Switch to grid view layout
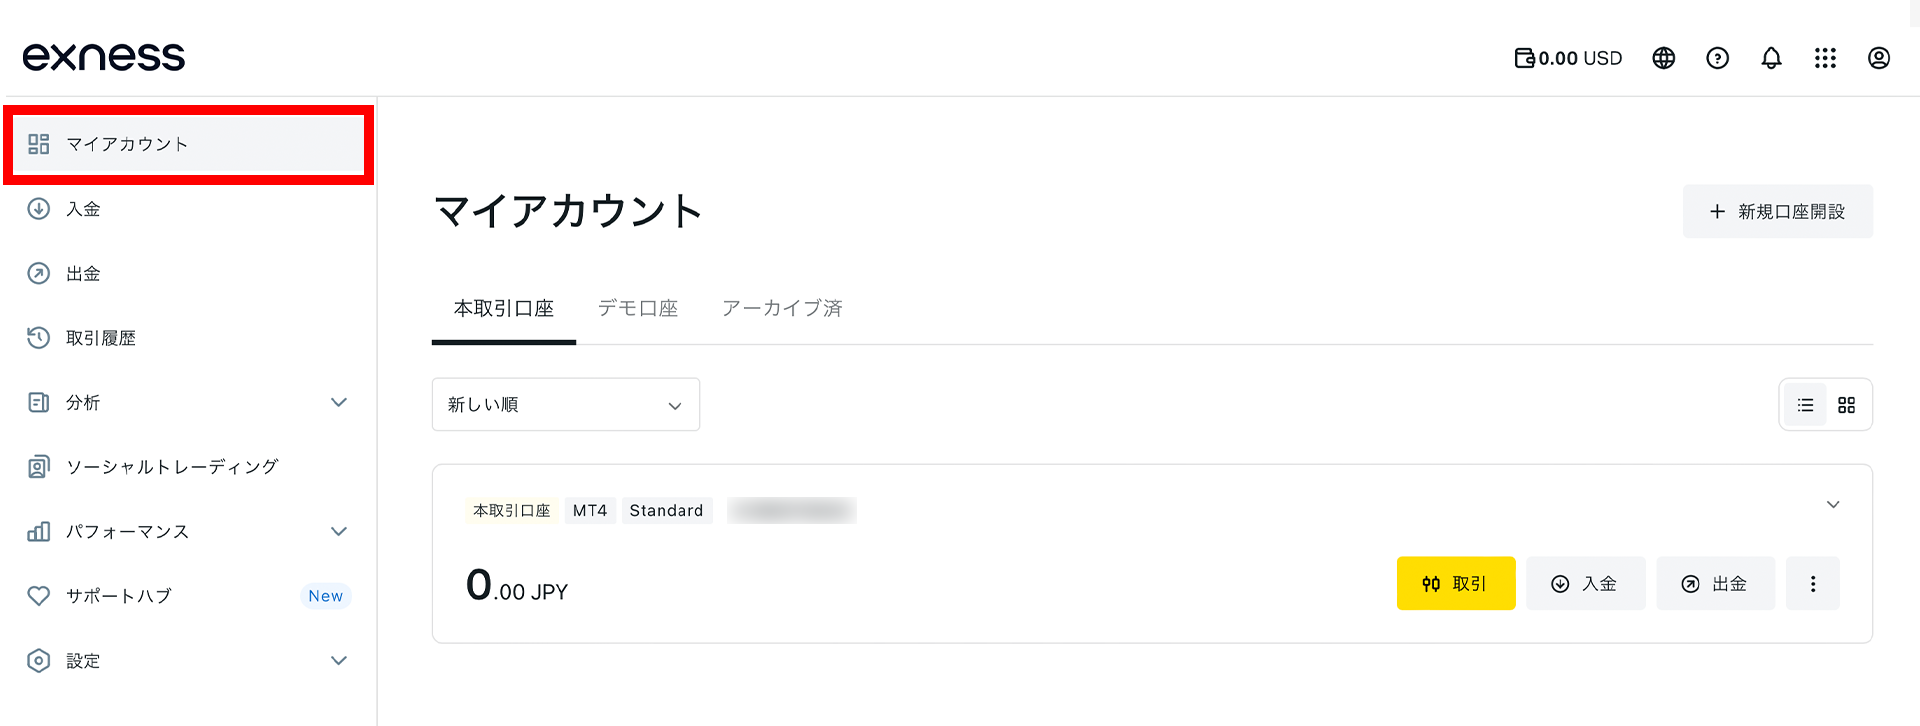The width and height of the screenshot is (1920, 726). (x=1846, y=405)
